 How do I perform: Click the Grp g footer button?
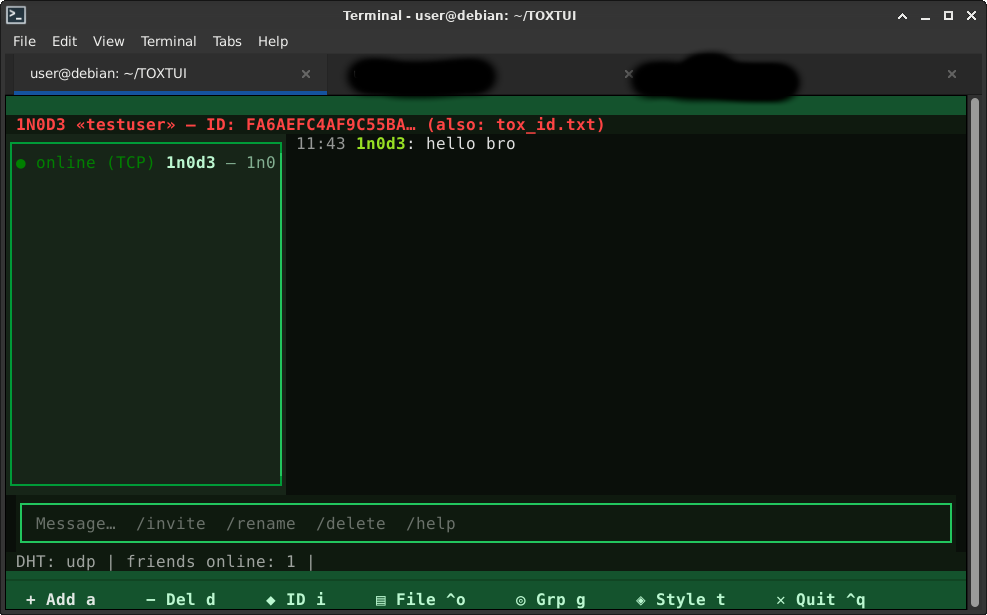point(551,600)
